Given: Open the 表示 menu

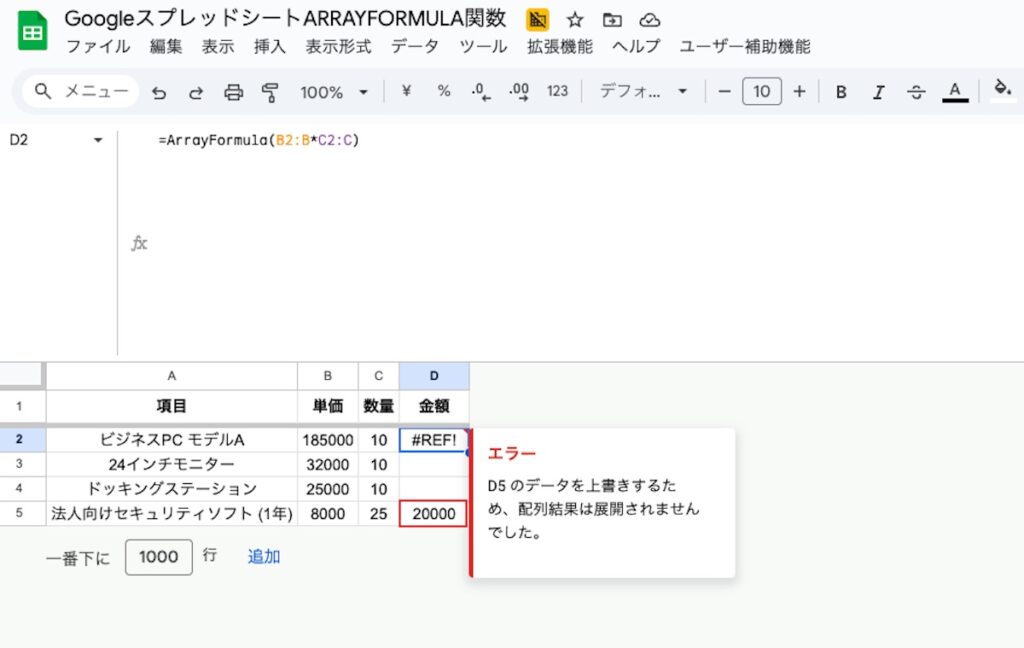Looking at the screenshot, I should tap(217, 46).
